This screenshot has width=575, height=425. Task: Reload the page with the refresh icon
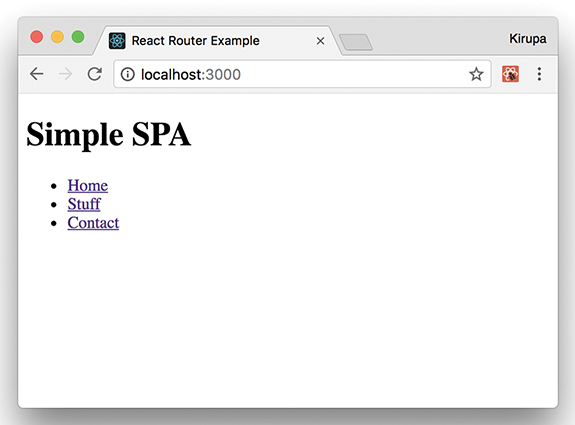click(95, 74)
